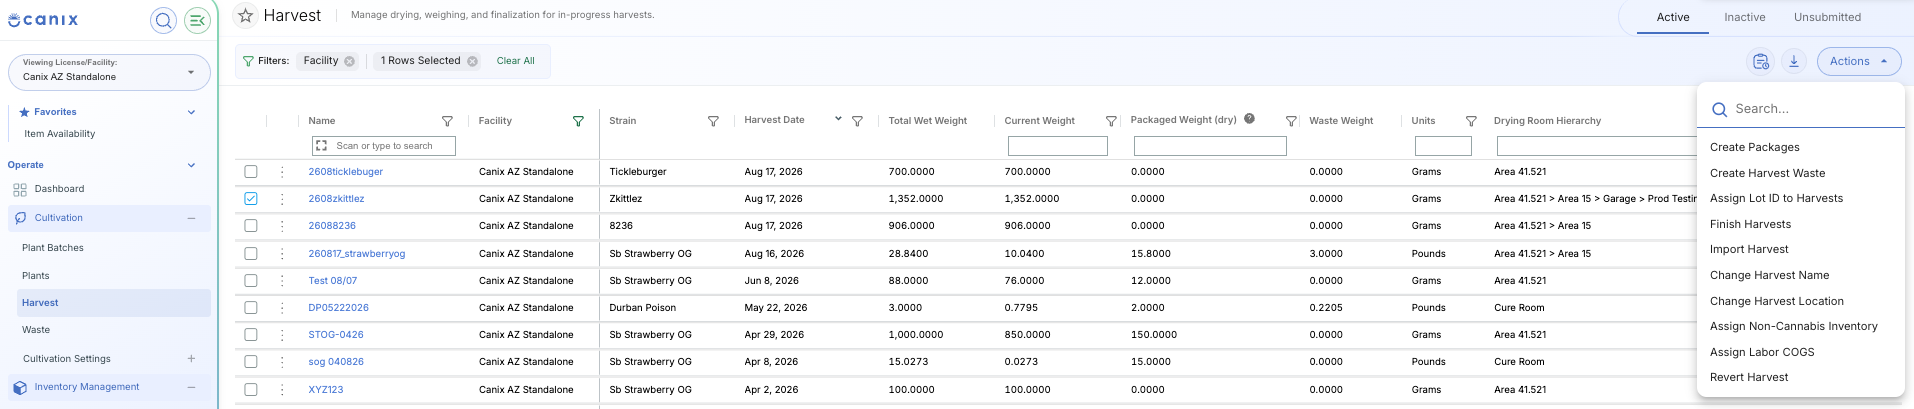
Task: Open row menu for 26088236
Action: pos(282,226)
